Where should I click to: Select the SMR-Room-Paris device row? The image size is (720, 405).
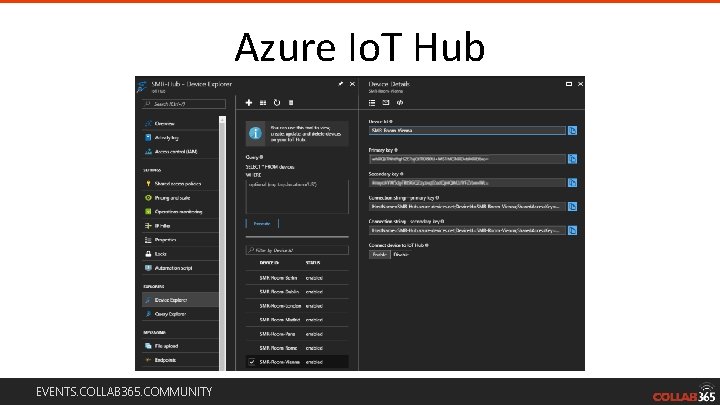click(x=297, y=334)
